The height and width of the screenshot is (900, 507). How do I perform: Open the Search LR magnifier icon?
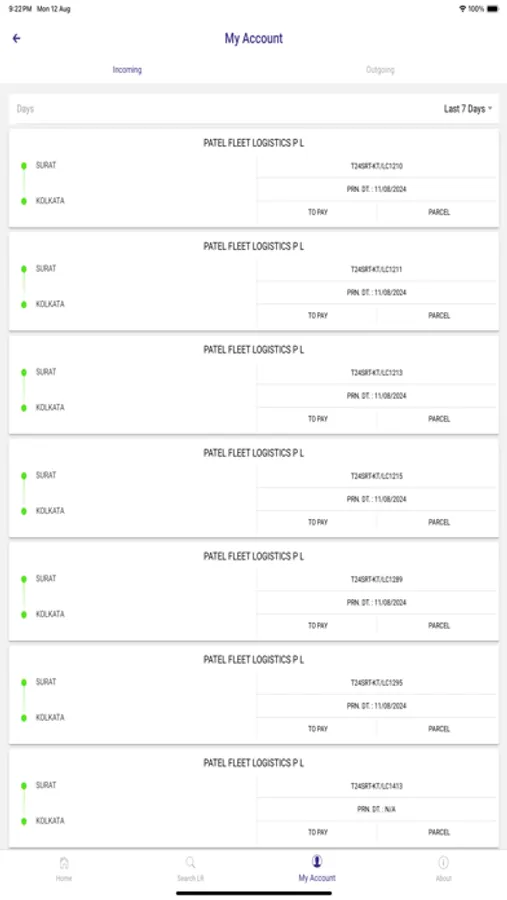pos(191,863)
